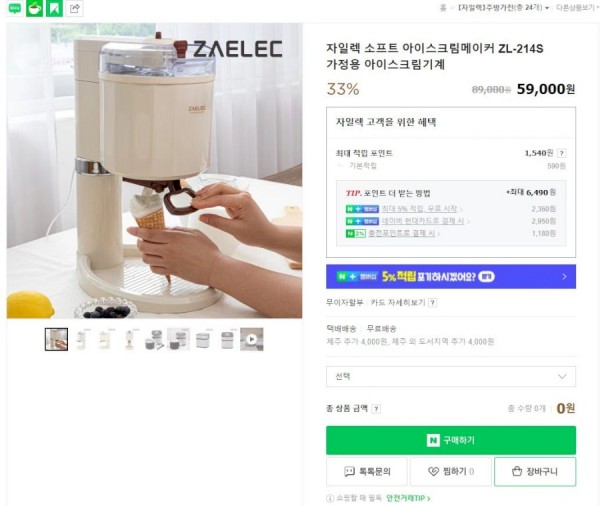The height and width of the screenshot is (506, 600).
Task: Toggle 찜하기 wishlist heart button
Action: point(451,472)
